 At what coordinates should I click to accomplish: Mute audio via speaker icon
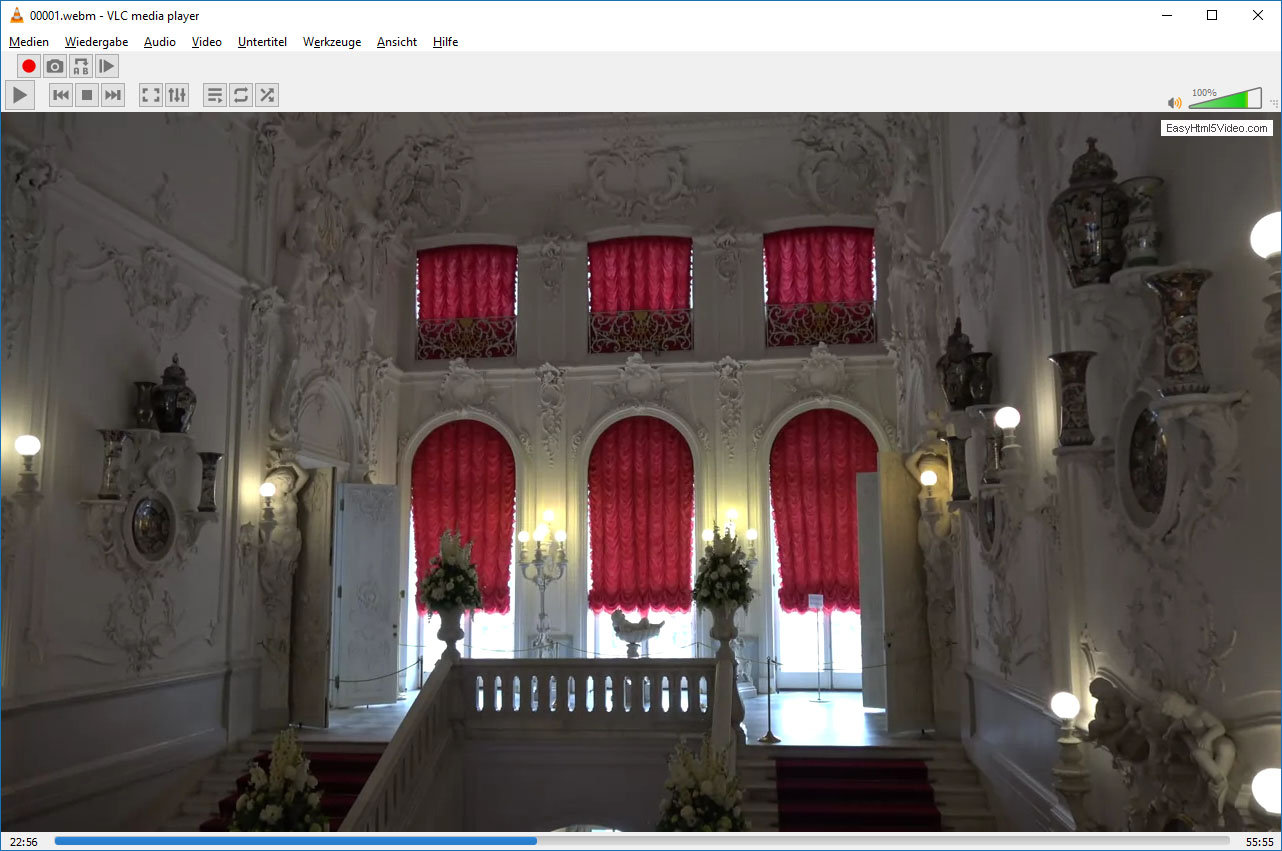coord(1174,103)
